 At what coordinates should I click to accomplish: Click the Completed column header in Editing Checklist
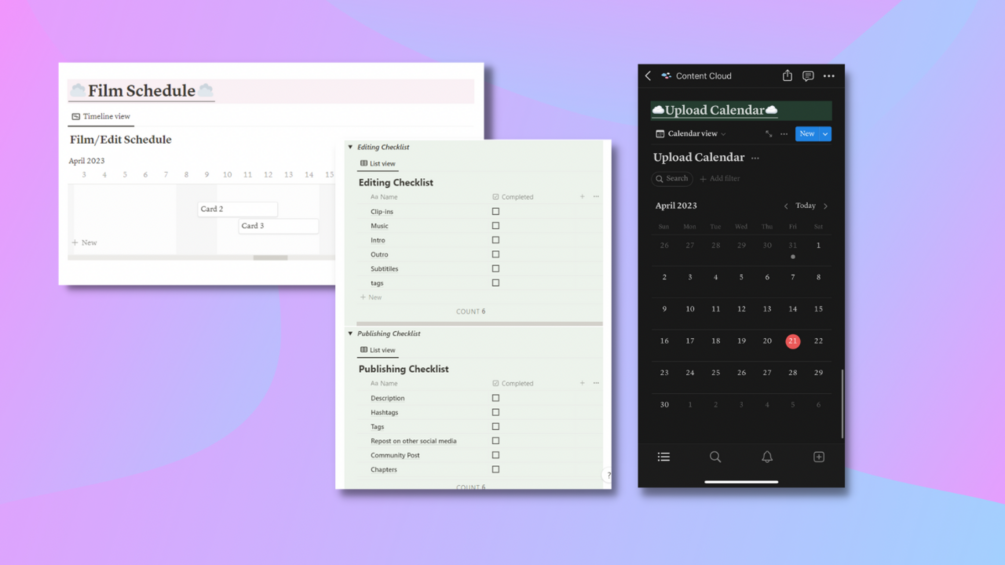513,197
